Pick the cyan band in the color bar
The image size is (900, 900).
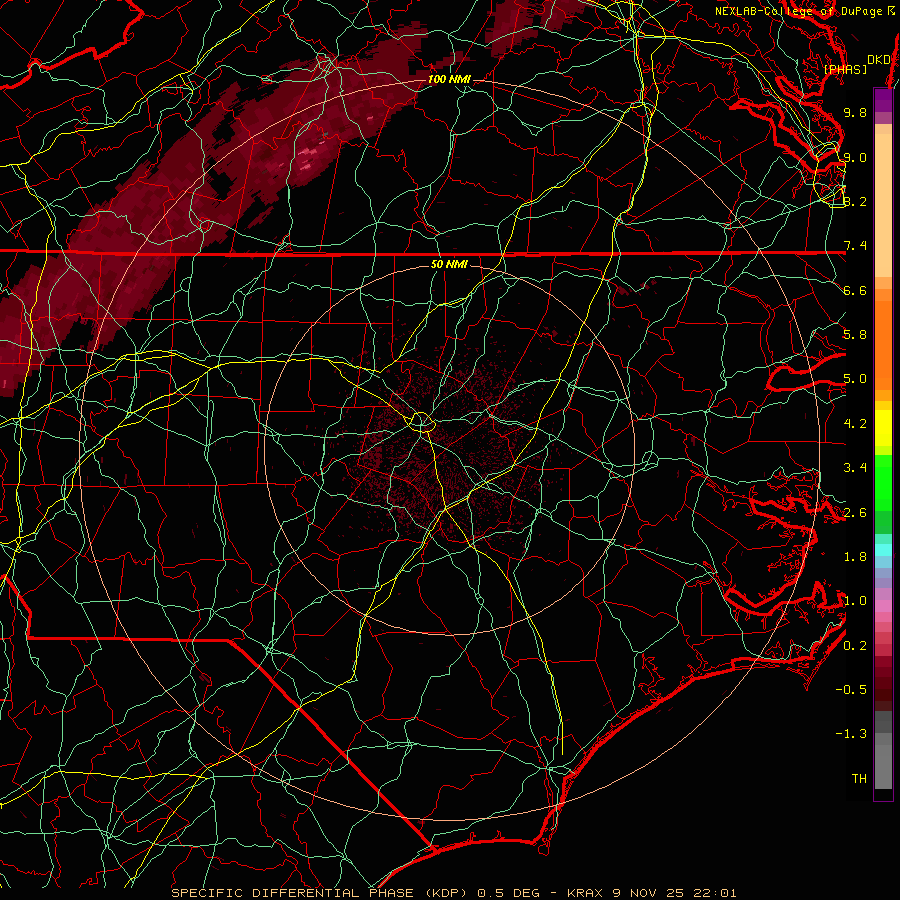pos(883,549)
